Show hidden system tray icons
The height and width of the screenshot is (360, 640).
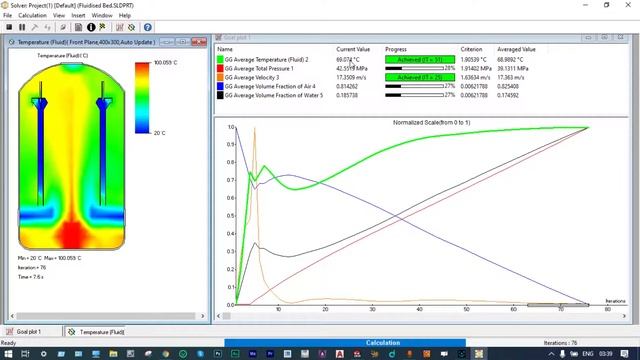coord(551,354)
